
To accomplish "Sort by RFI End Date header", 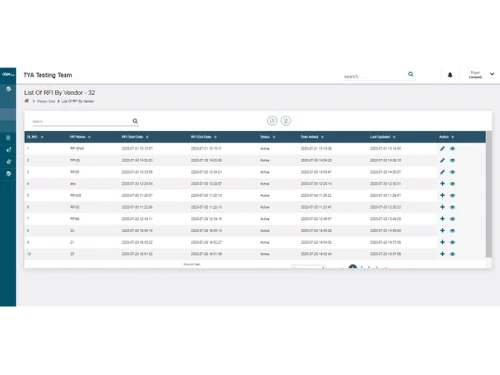I will pyautogui.click(x=204, y=137).
